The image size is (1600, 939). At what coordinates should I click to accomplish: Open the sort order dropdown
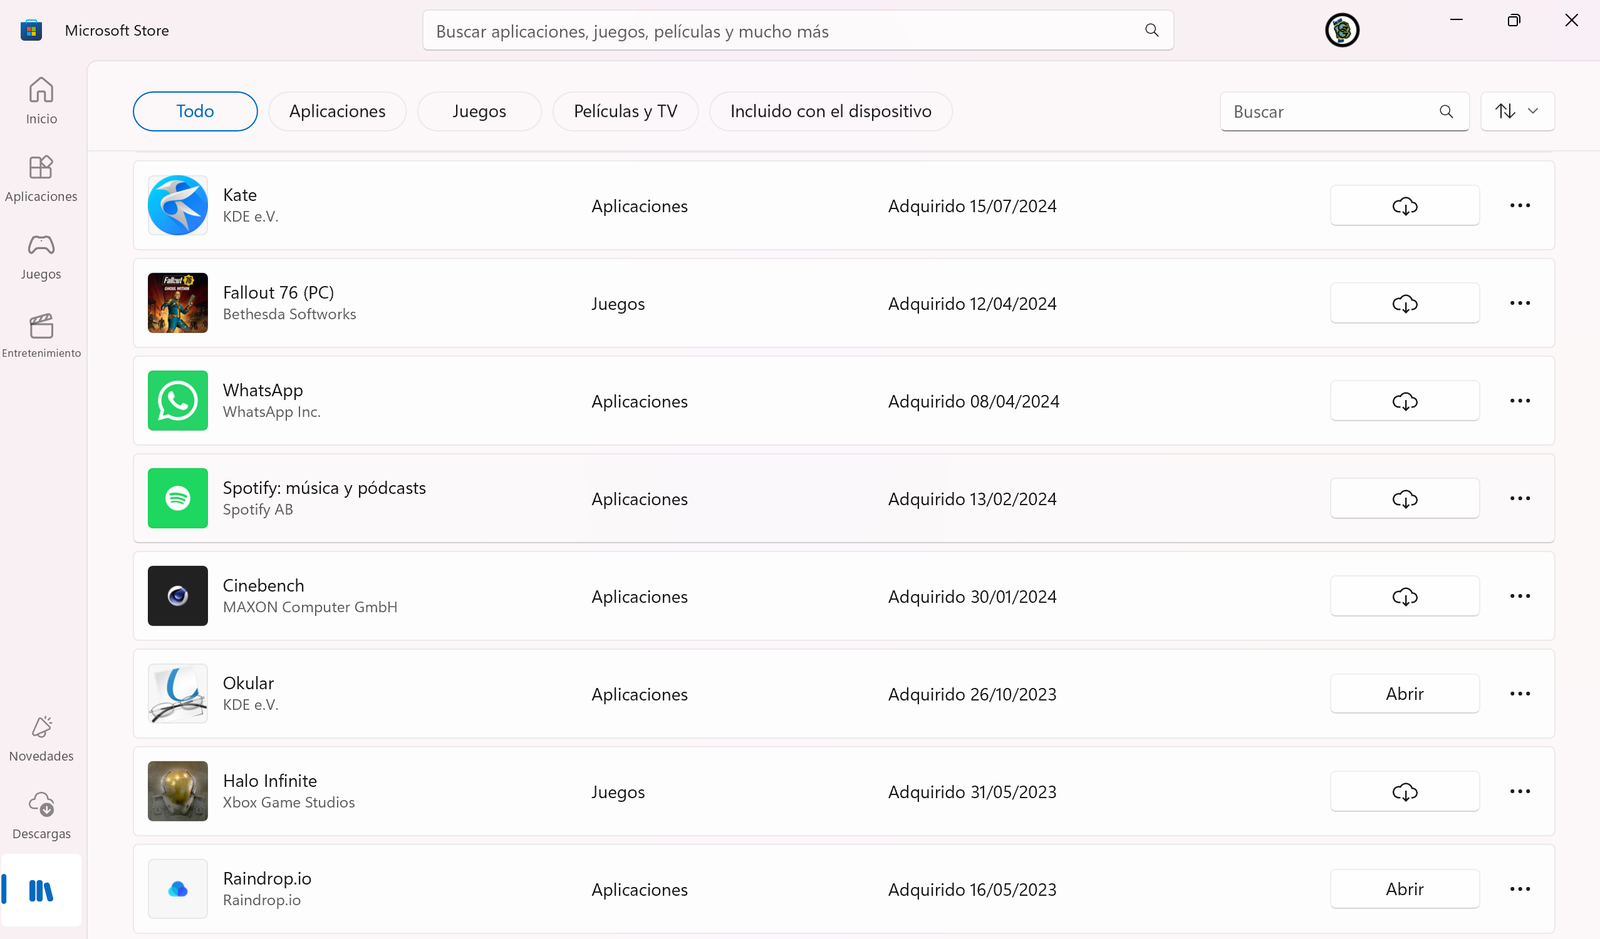coord(1517,111)
